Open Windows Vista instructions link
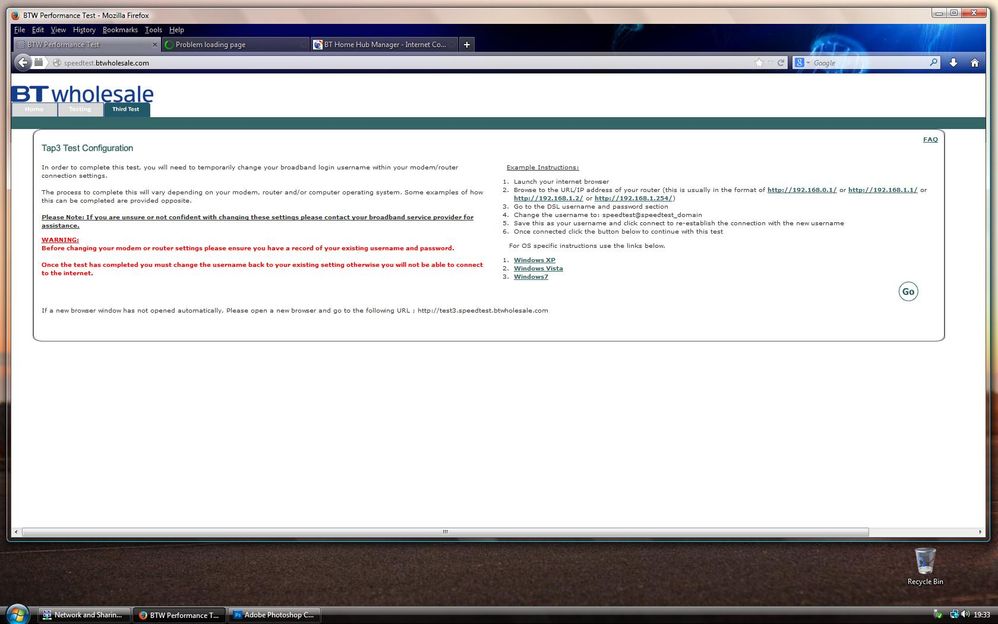Screen dimensions: 998x624 click(x=538, y=268)
